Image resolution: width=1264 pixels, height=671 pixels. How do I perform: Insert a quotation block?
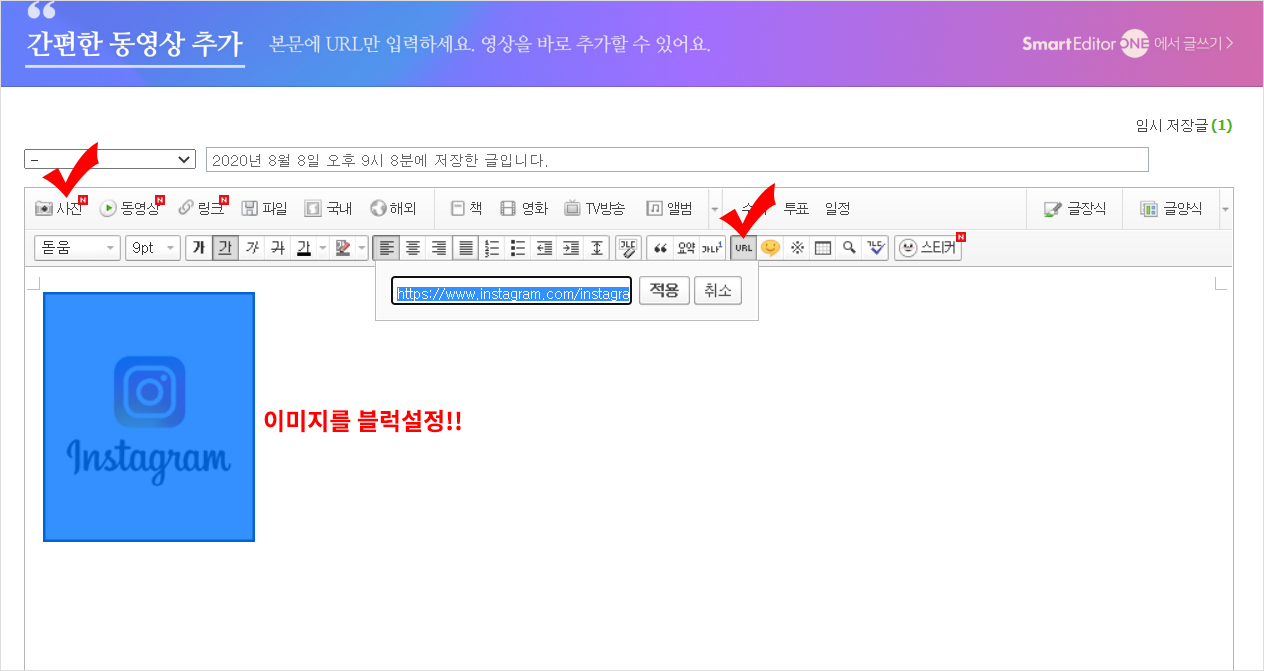point(660,248)
